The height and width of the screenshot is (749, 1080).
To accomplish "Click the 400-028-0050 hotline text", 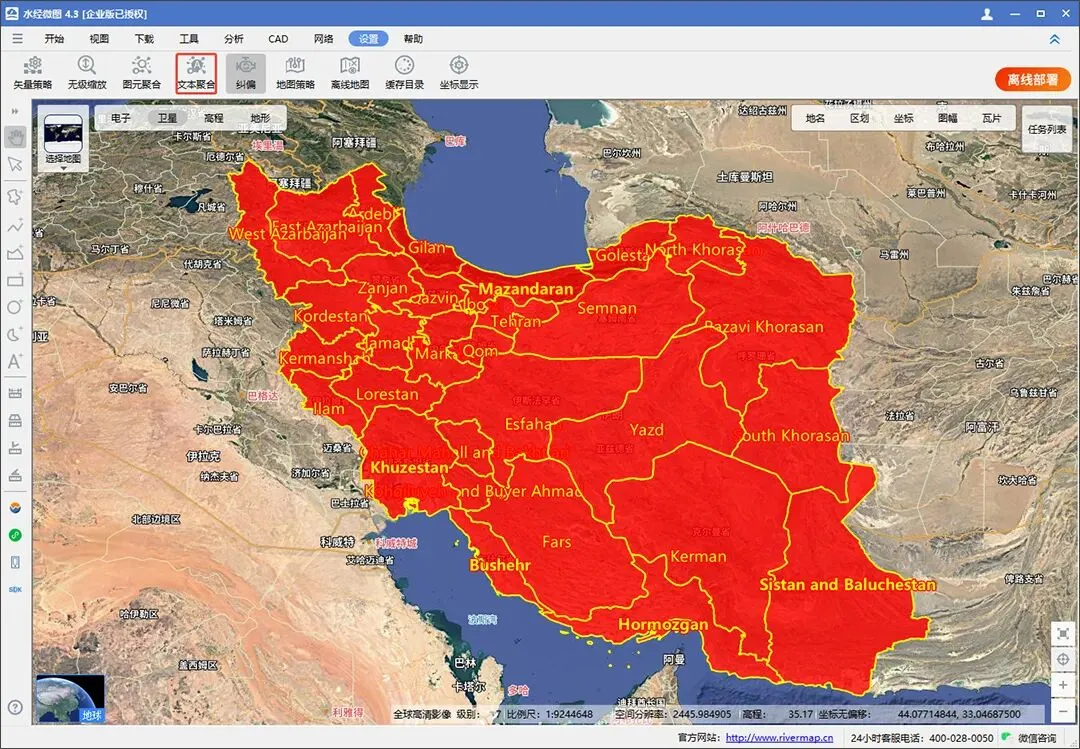I will click(962, 737).
